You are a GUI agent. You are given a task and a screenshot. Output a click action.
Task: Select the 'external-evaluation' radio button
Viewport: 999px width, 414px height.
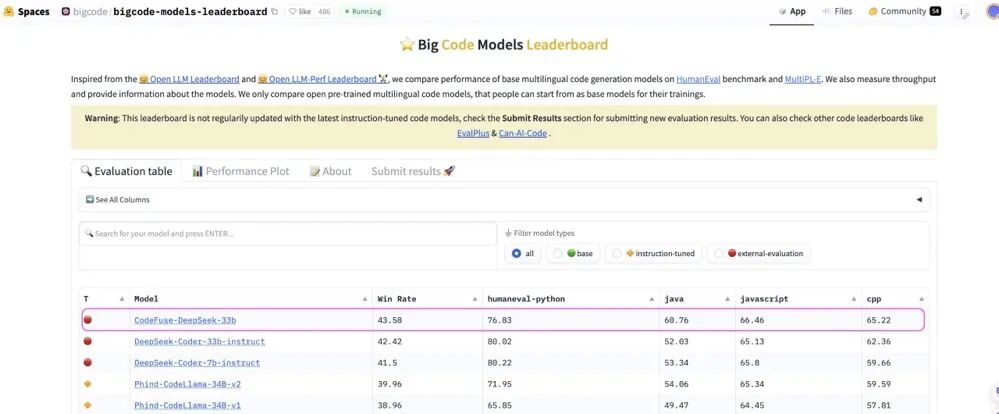(719, 253)
